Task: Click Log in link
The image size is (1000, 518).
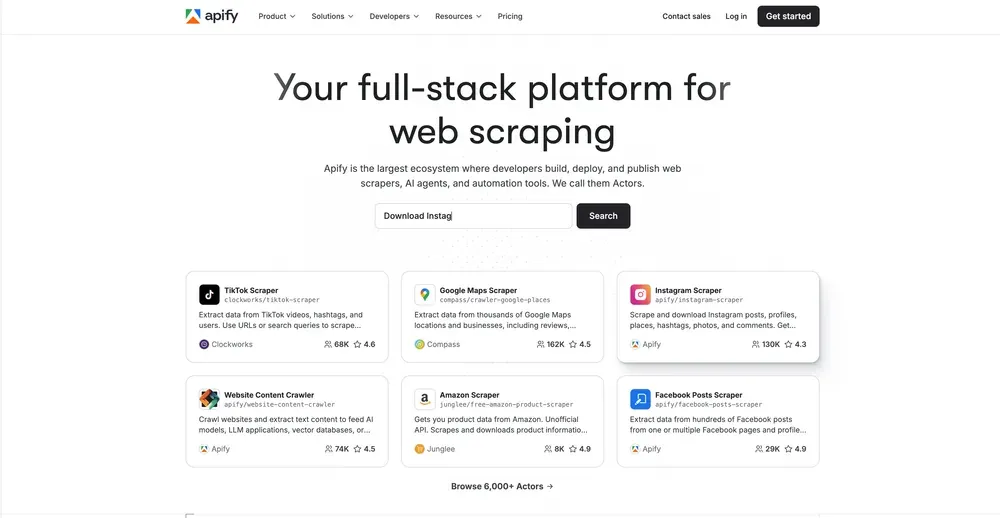Action: [736, 17]
